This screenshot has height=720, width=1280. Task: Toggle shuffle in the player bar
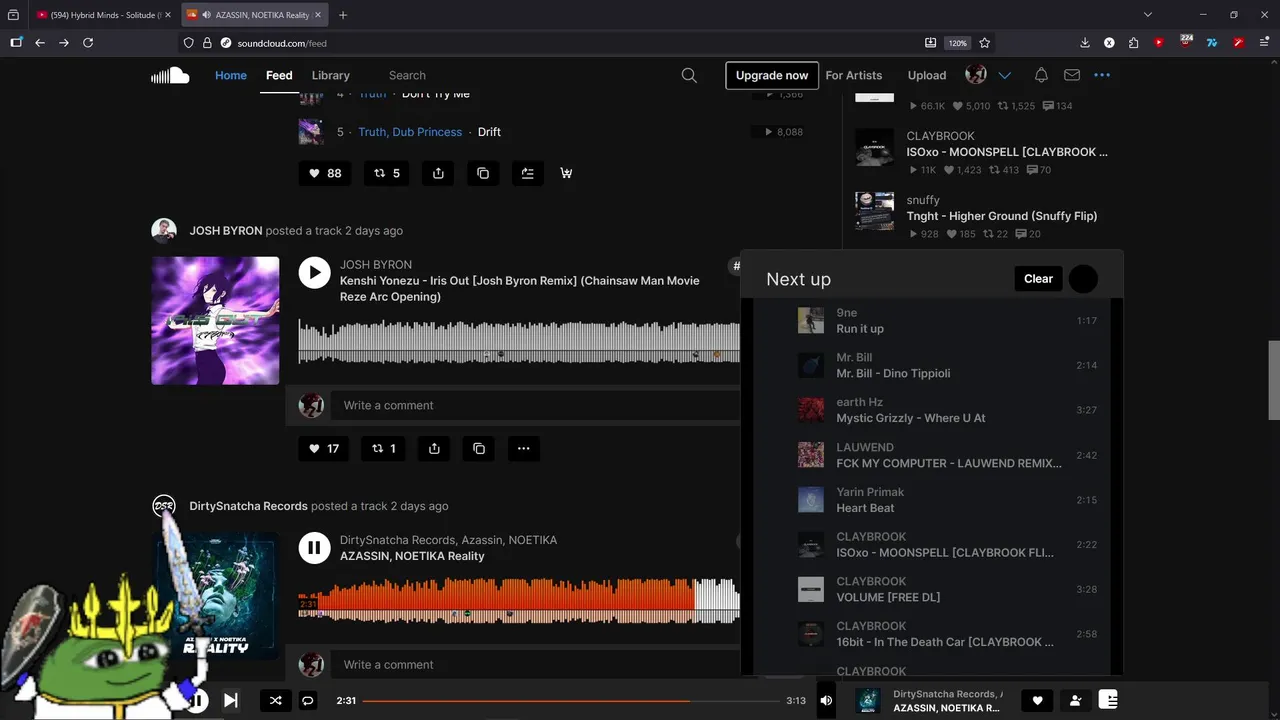[275, 700]
